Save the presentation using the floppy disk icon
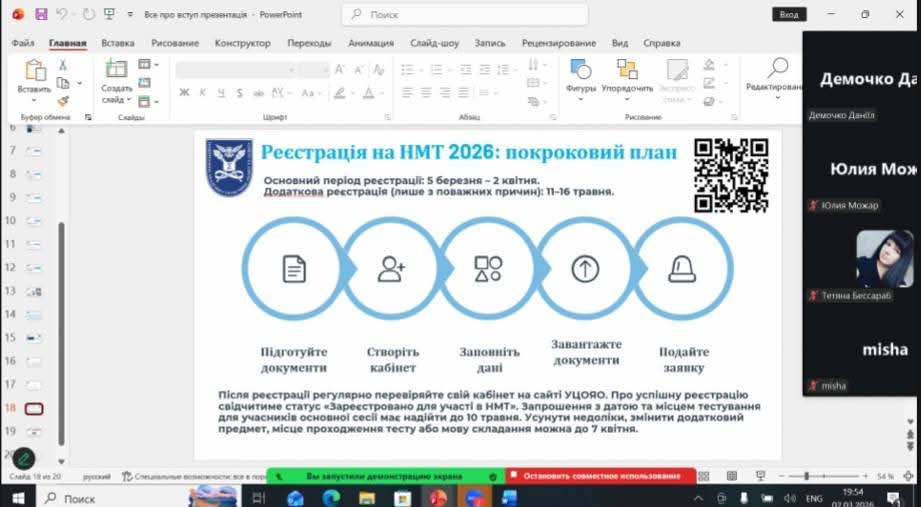Screen dimensions: 921x507 point(41,14)
